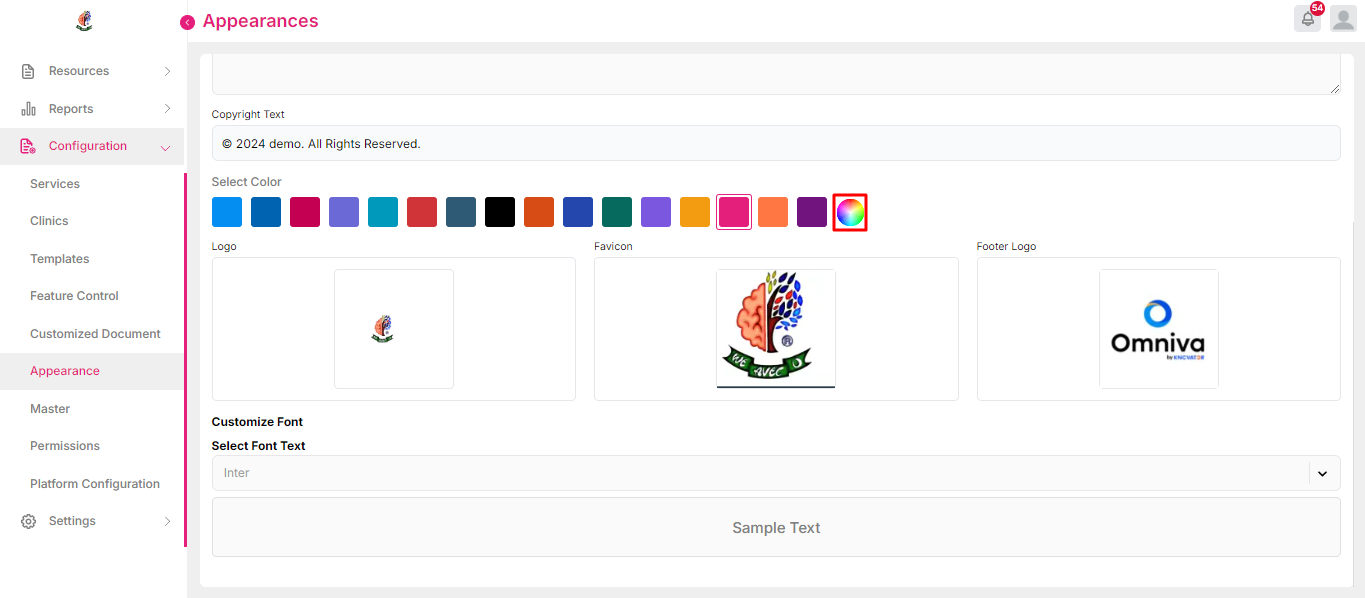Select the Customized Document link

95,334
